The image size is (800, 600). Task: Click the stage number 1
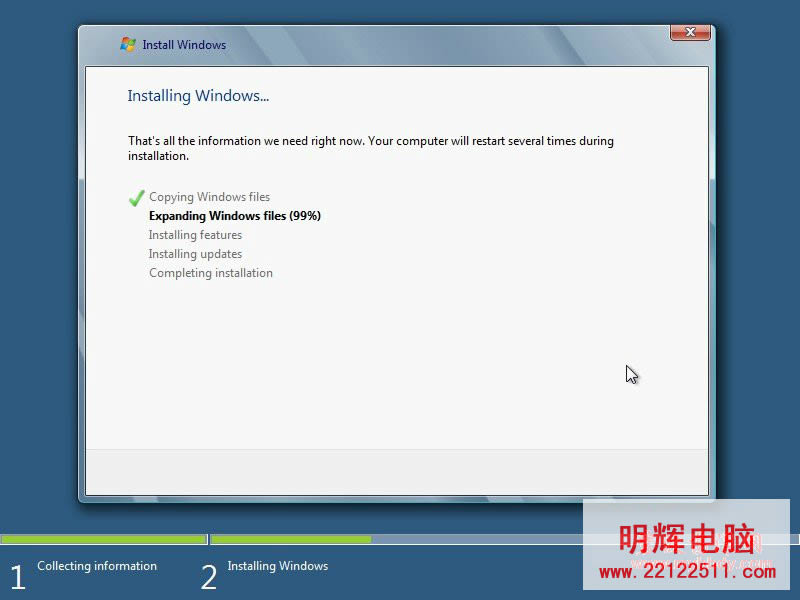18,578
